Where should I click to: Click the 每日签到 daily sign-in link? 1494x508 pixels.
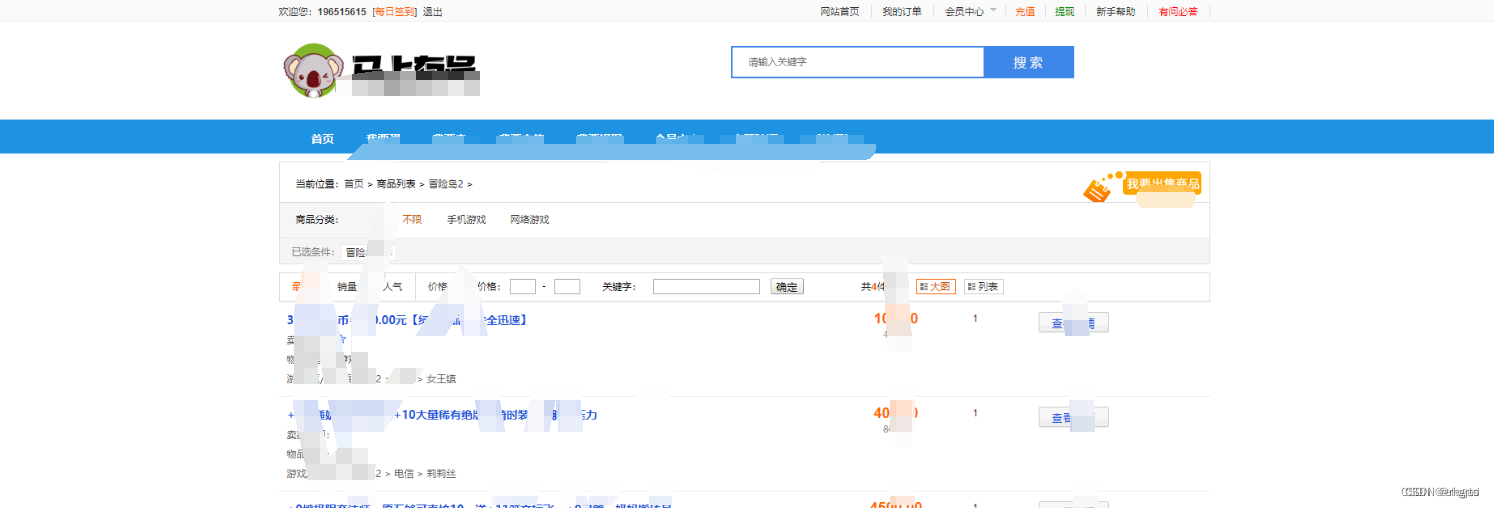[394, 12]
